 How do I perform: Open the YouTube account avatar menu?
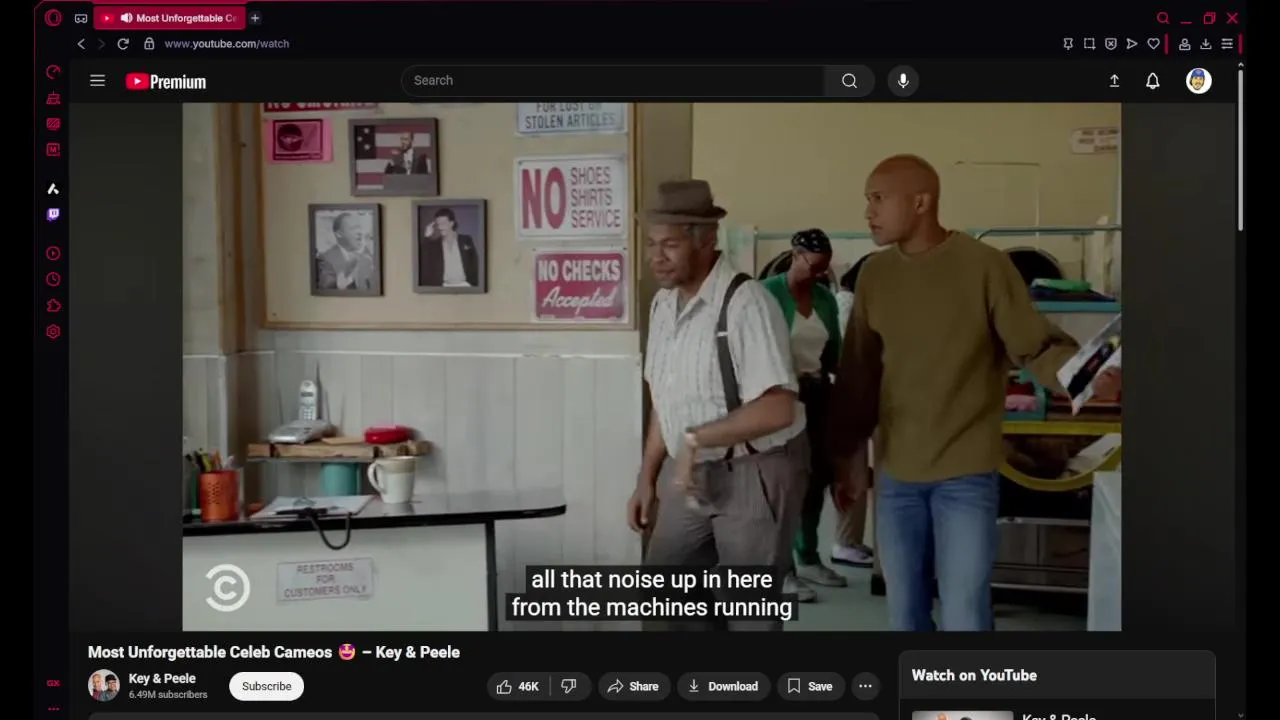click(x=1199, y=81)
